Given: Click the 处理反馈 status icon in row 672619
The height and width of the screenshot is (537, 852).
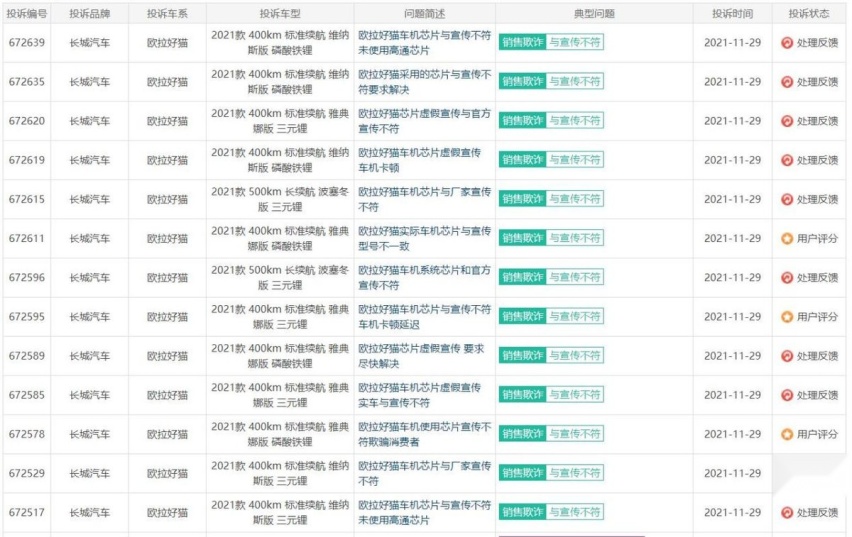Looking at the screenshot, I should click(787, 160).
